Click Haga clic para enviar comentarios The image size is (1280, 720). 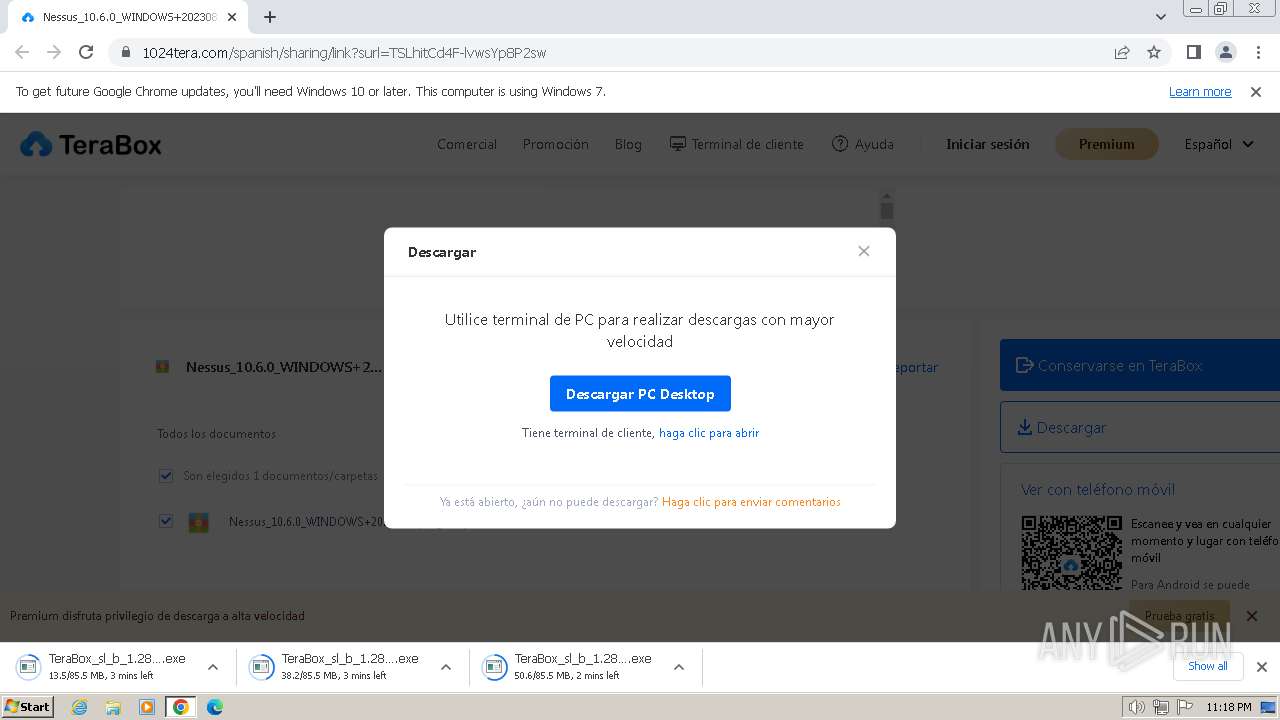pos(751,502)
